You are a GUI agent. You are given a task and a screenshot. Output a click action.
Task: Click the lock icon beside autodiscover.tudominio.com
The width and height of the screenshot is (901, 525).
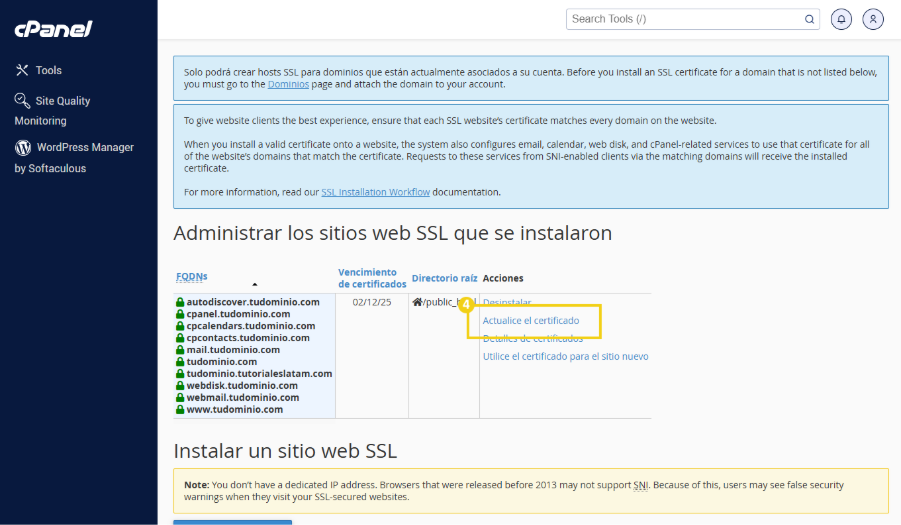180,302
